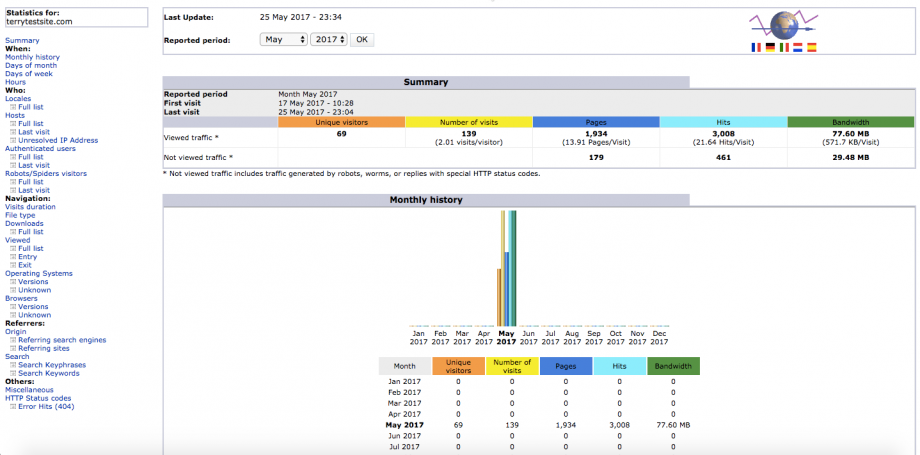Viewport: 920px width, 455px height.
Task: Click the Italian flag language icon
Action: pos(784,48)
